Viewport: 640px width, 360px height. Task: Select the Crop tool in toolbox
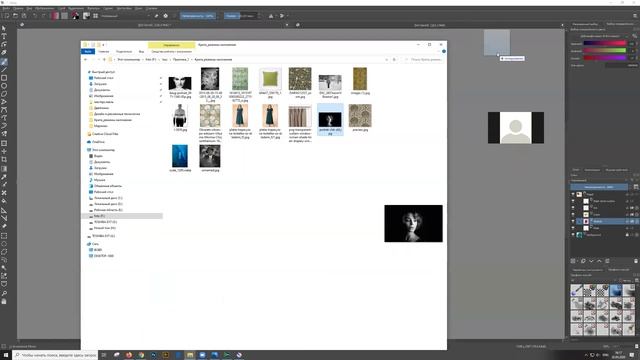coord(4,160)
